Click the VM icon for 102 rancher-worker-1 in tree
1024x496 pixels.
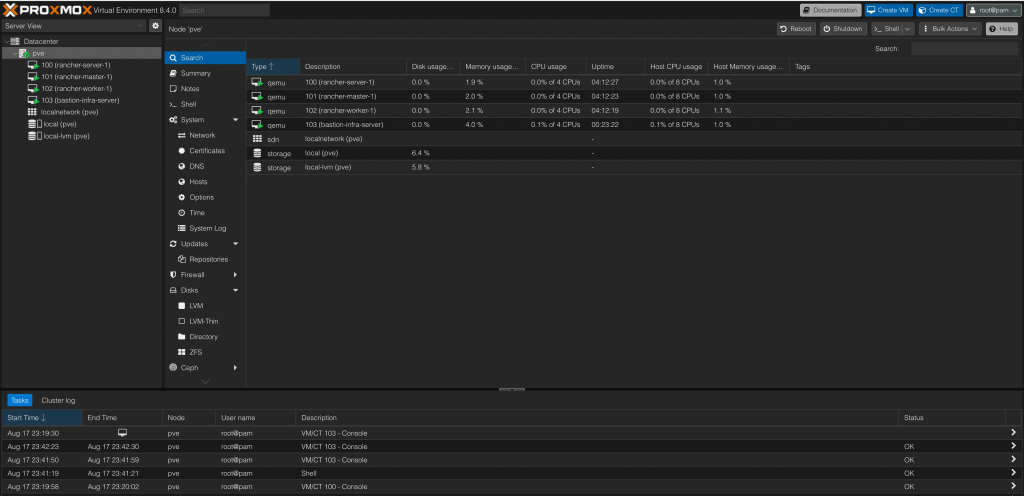tap(33, 89)
